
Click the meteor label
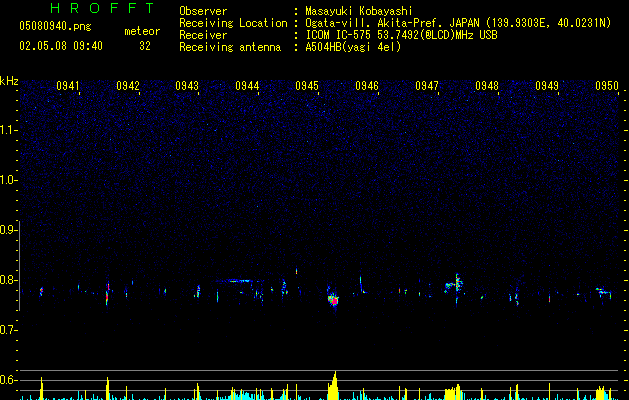(142, 31)
